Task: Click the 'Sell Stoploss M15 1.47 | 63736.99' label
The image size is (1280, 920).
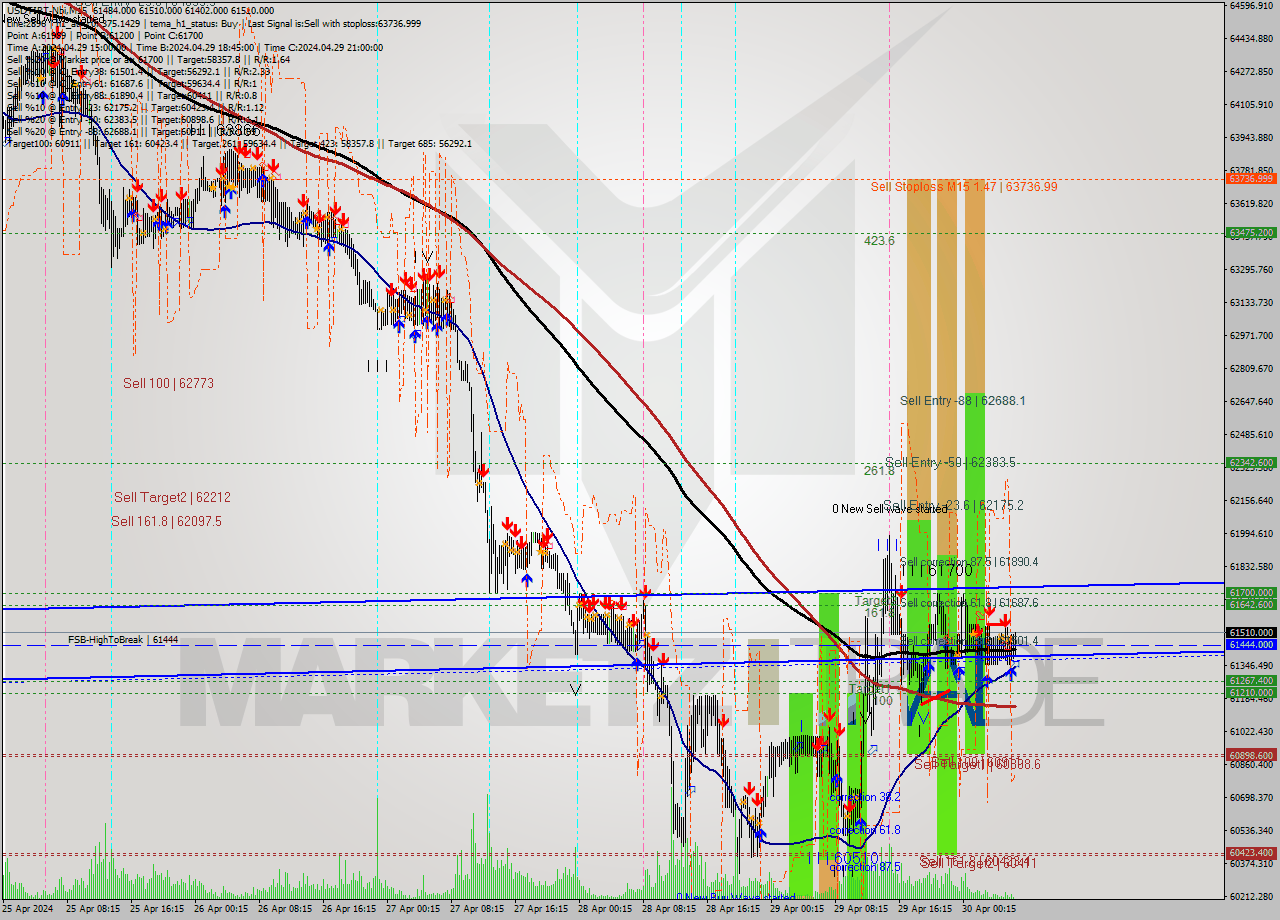Action: (x=963, y=187)
